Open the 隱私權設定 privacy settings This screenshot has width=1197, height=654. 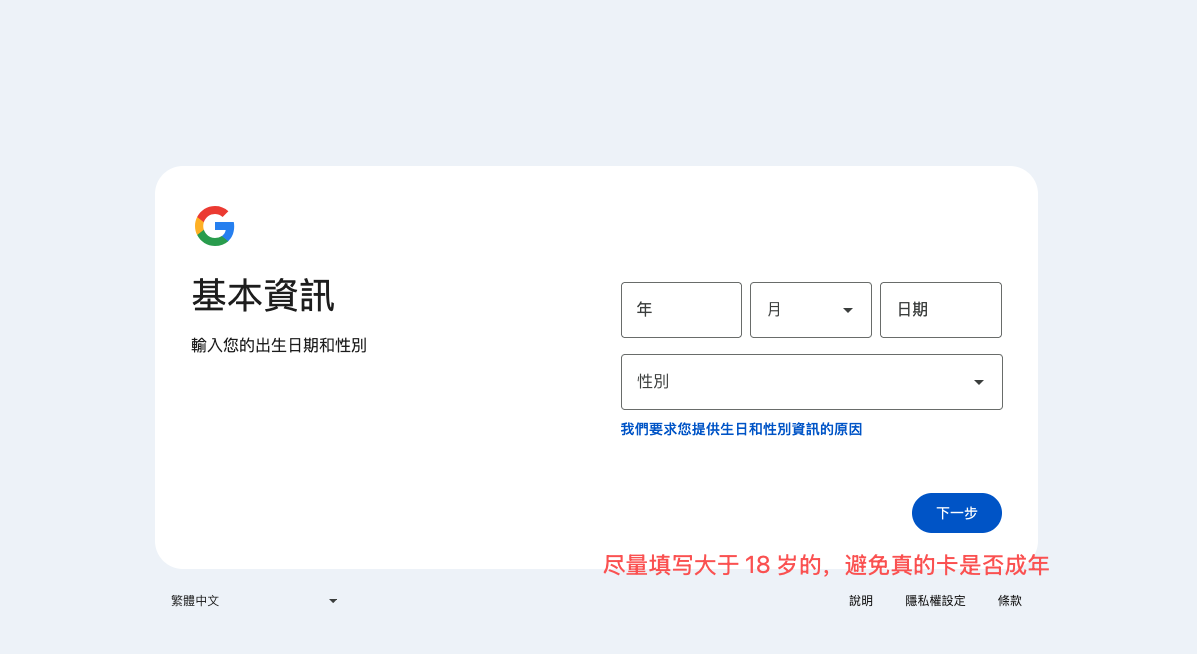(934, 600)
